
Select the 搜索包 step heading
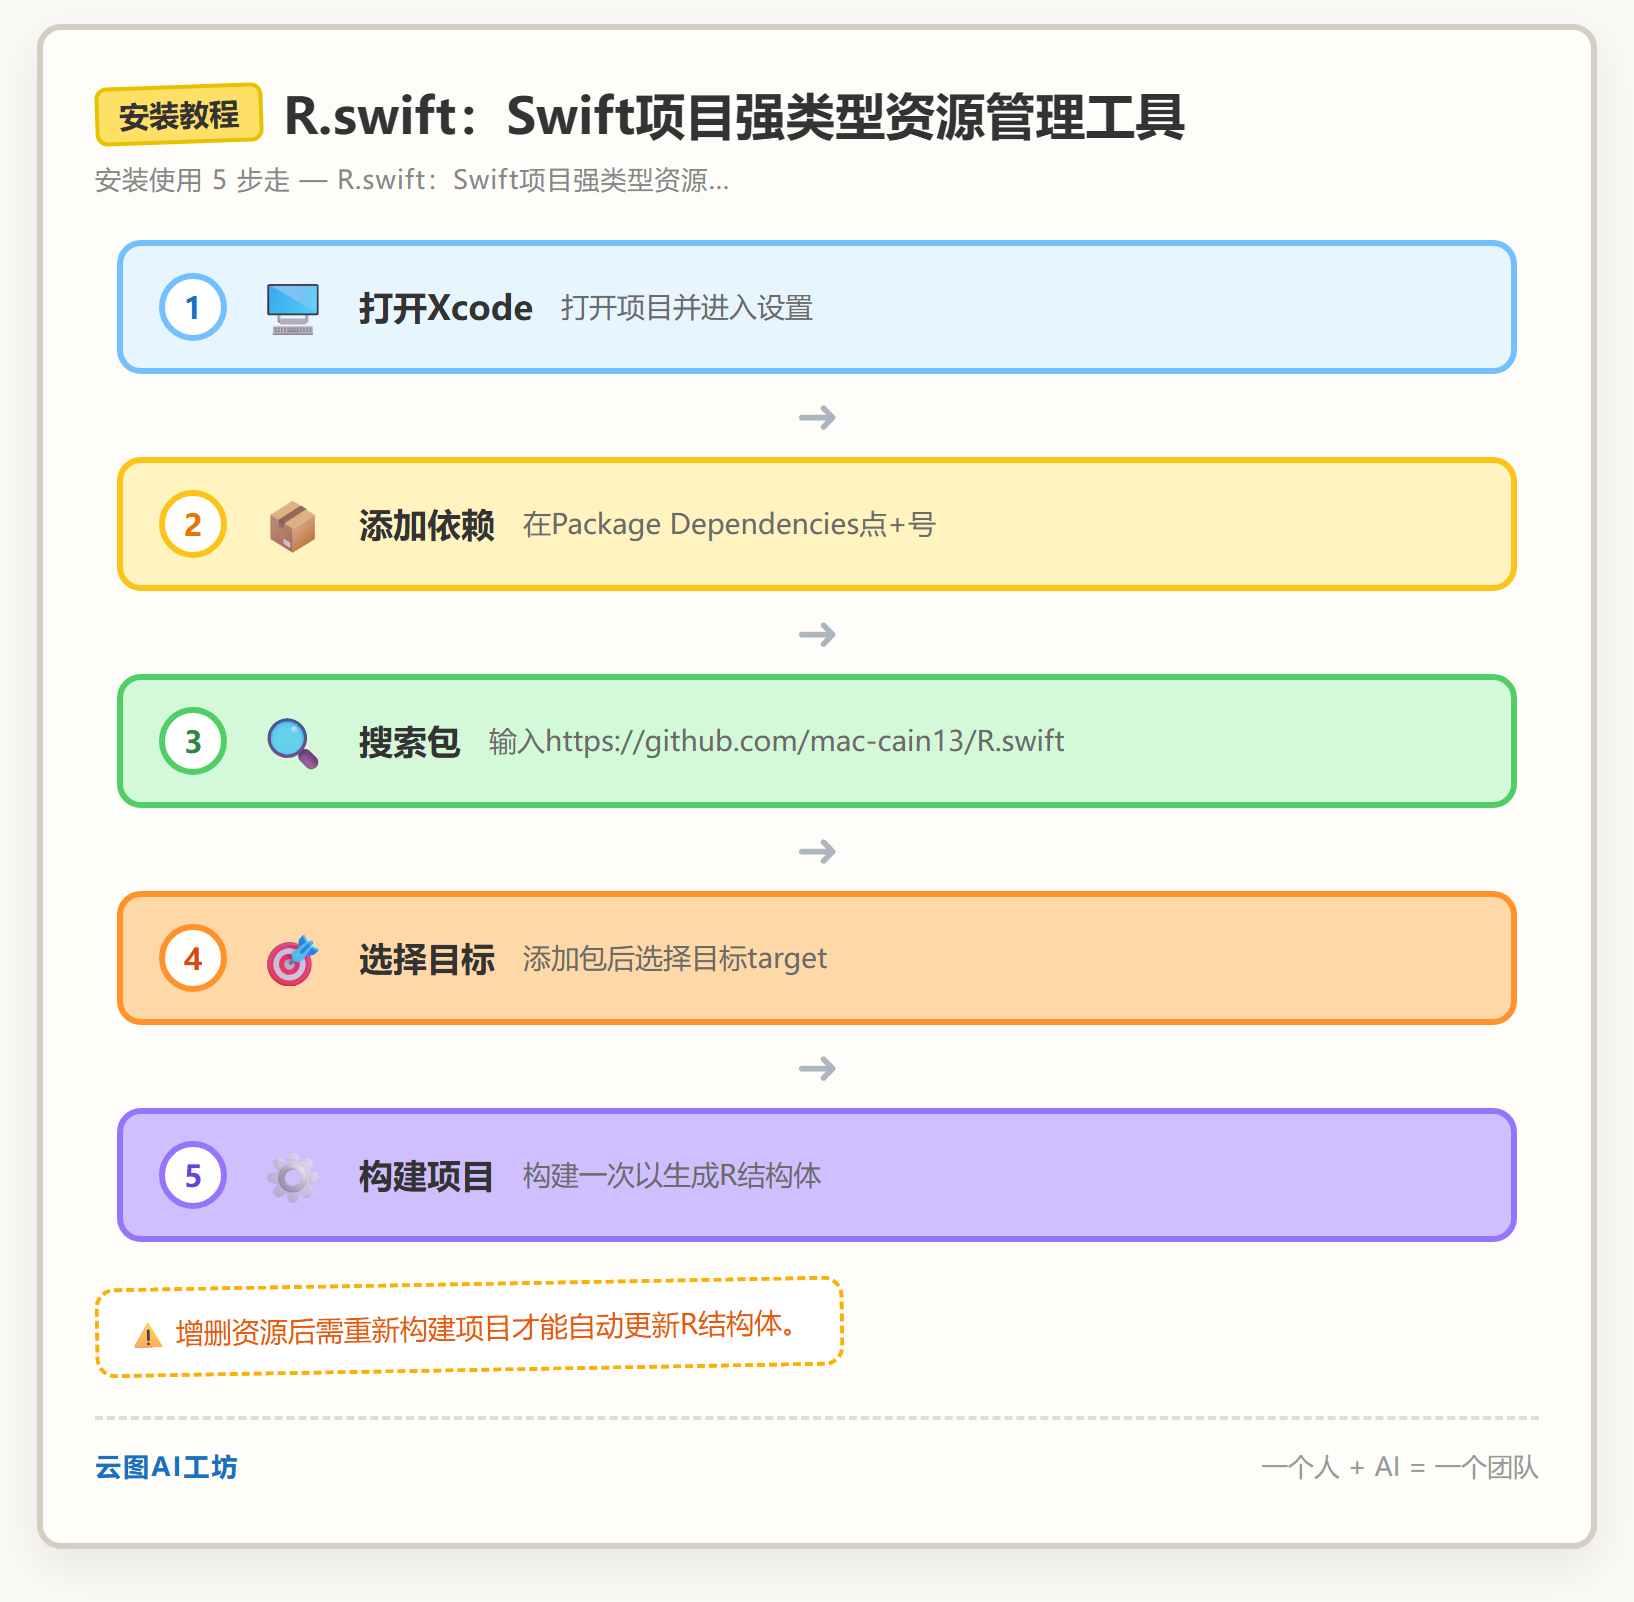click(x=410, y=742)
